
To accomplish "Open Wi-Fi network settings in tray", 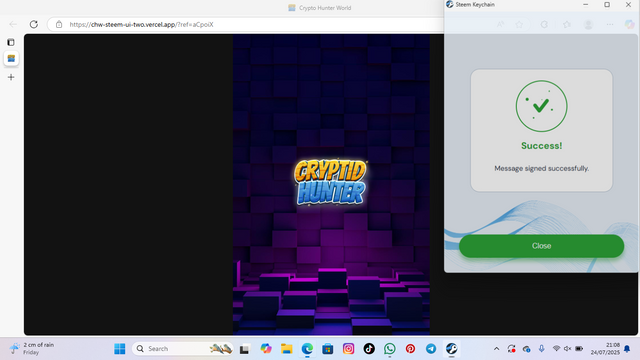I will (x=556, y=349).
